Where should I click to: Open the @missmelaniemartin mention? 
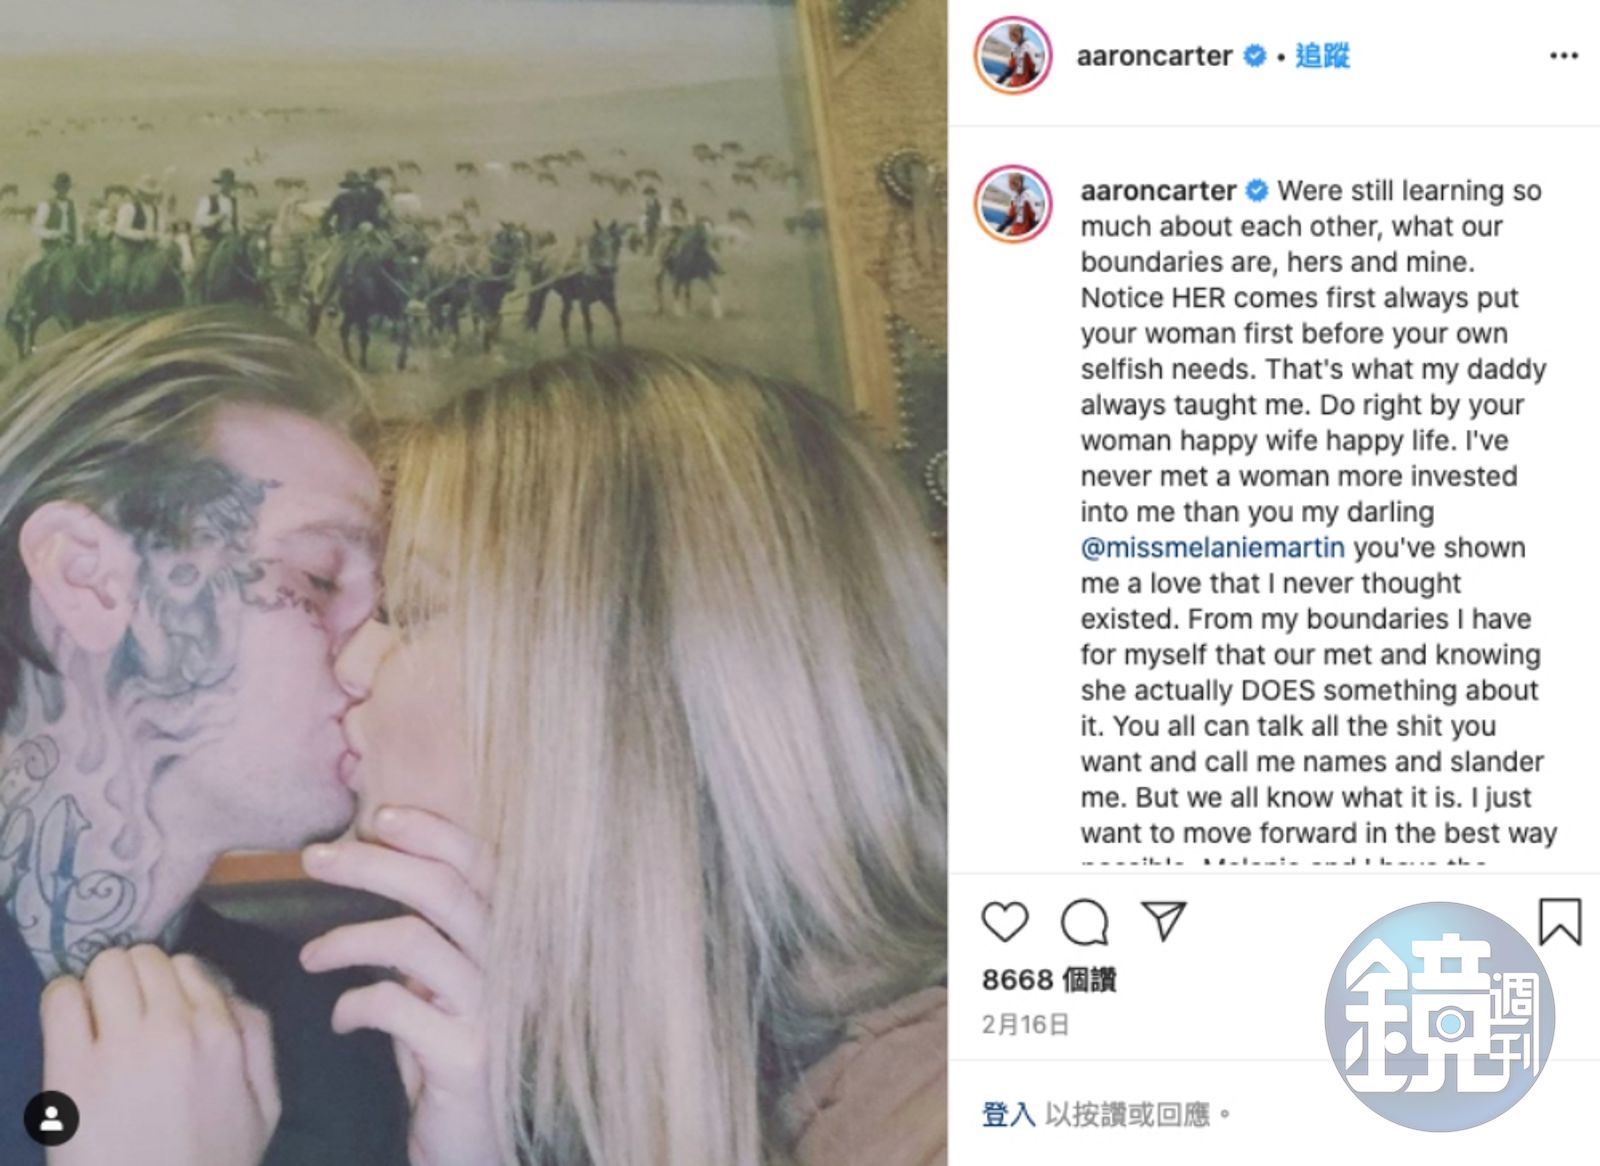point(1212,547)
